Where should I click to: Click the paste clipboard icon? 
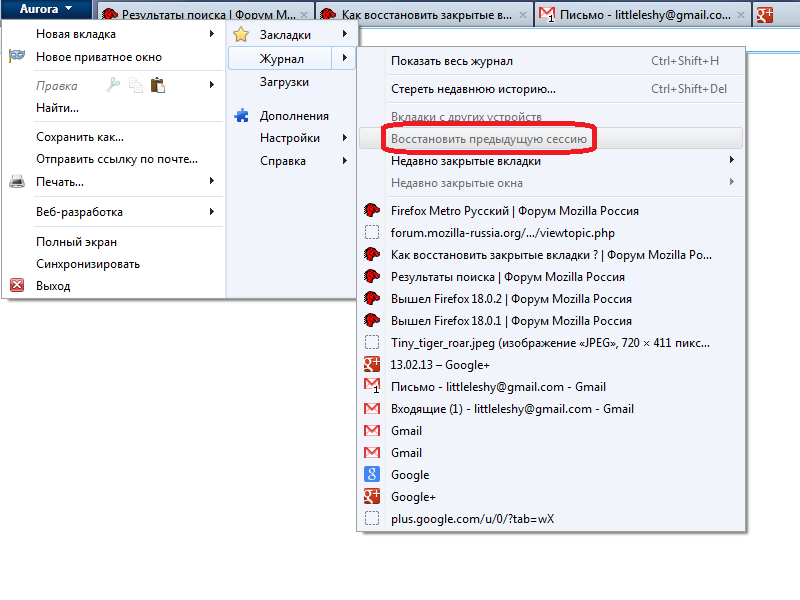pyautogui.click(x=158, y=85)
